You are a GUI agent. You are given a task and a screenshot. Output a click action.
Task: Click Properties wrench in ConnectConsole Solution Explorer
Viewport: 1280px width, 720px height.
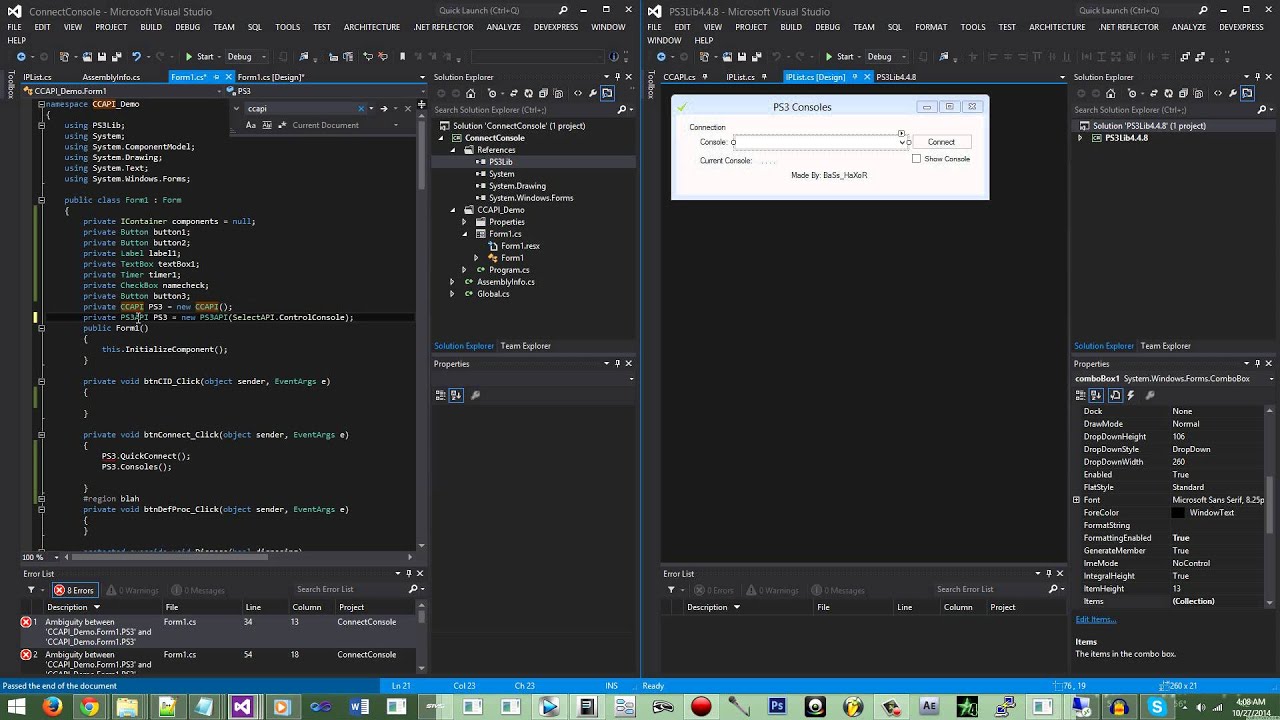point(593,94)
